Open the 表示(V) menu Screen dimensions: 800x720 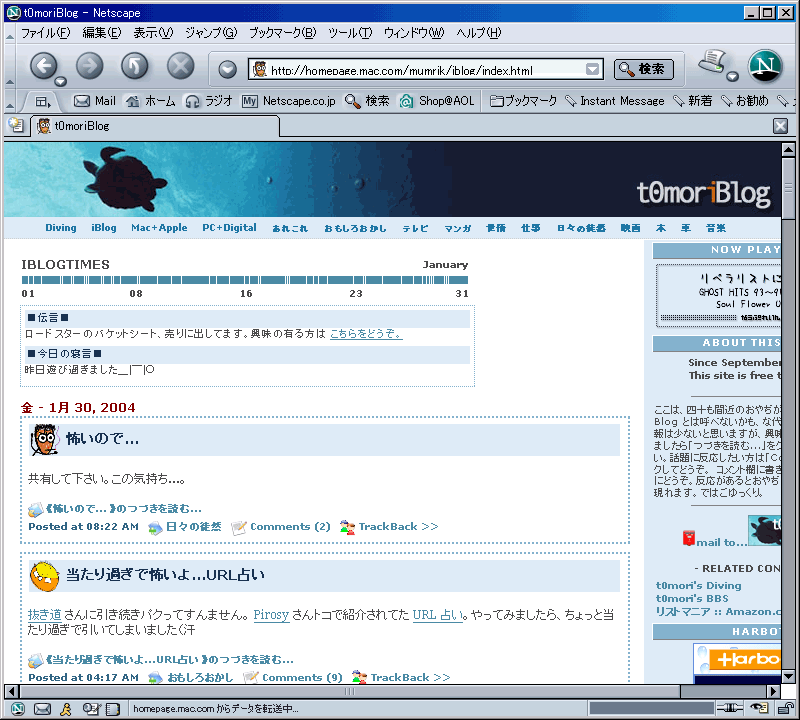[153, 33]
